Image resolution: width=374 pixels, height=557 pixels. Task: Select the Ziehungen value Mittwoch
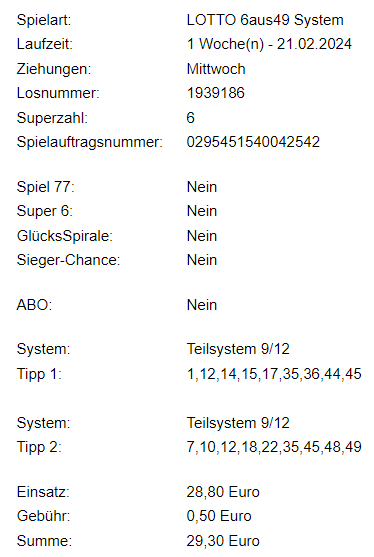click(216, 69)
